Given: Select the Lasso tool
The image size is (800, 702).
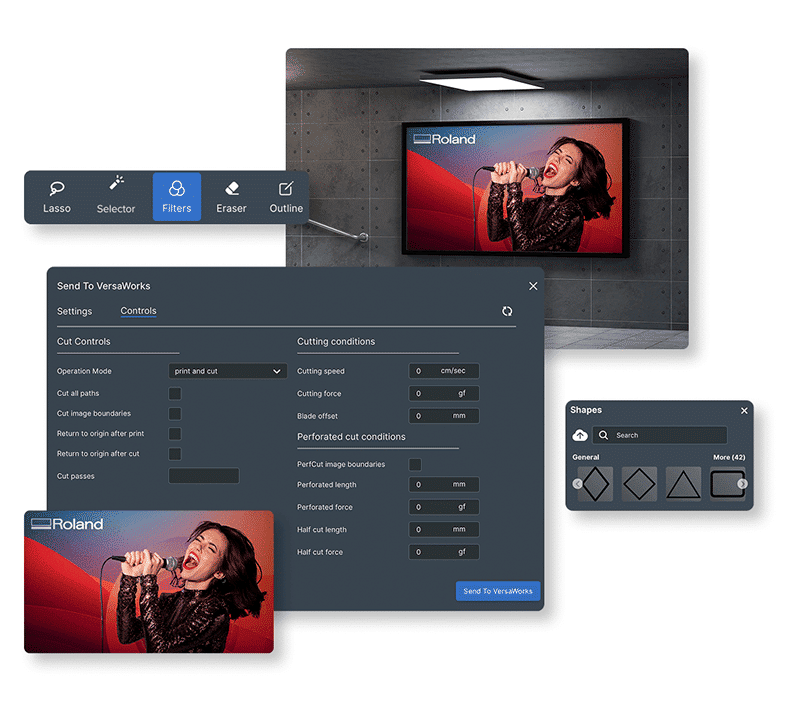Looking at the screenshot, I should pos(57,196).
